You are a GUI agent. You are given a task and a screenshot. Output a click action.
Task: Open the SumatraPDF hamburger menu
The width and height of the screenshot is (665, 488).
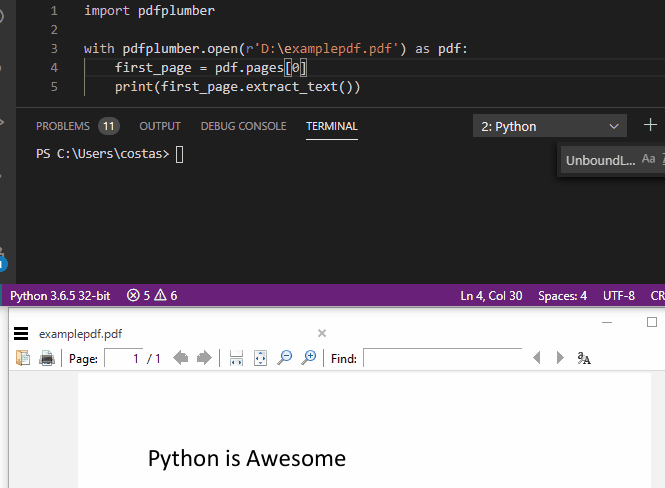pyautogui.click(x=21, y=334)
